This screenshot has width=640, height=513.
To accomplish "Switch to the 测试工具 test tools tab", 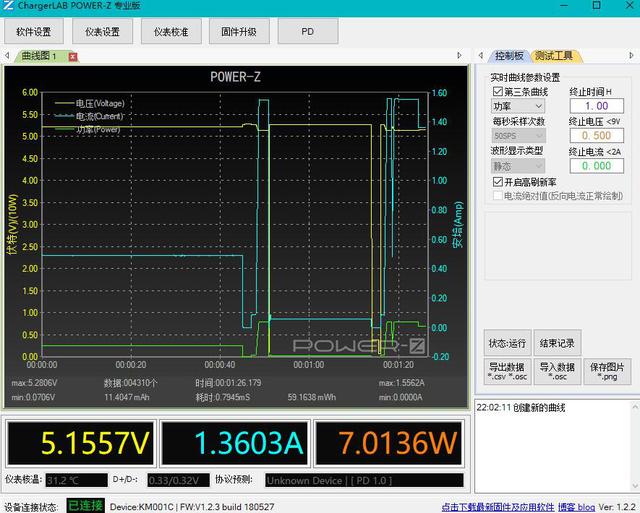I will 554,56.
